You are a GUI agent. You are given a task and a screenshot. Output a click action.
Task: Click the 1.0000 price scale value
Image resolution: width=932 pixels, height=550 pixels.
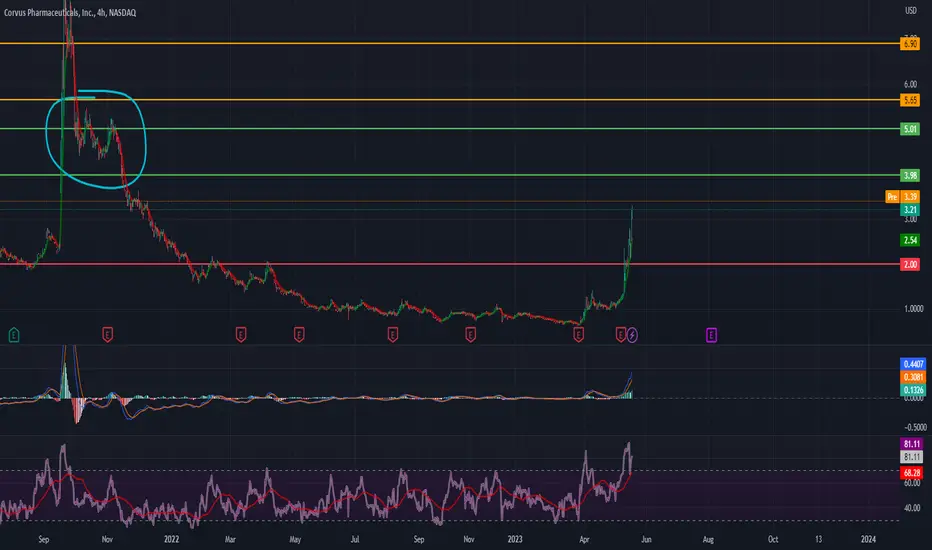point(914,309)
